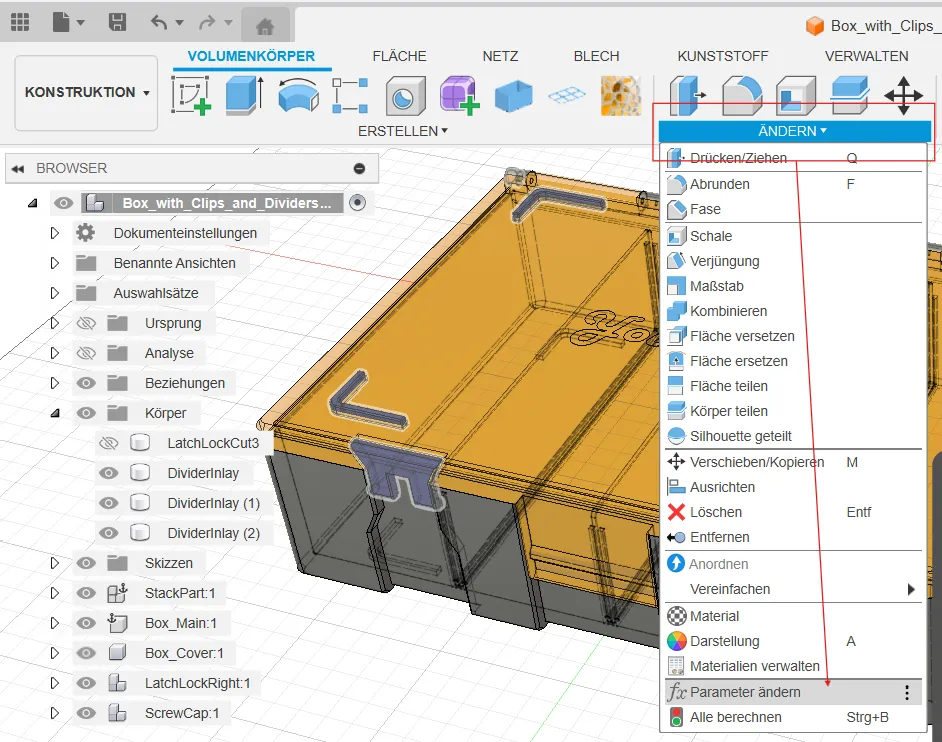This screenshot has width=942, height=742.
Task: Toggle visibility of root Box_with_Clips component
Action: coord(63,203)
